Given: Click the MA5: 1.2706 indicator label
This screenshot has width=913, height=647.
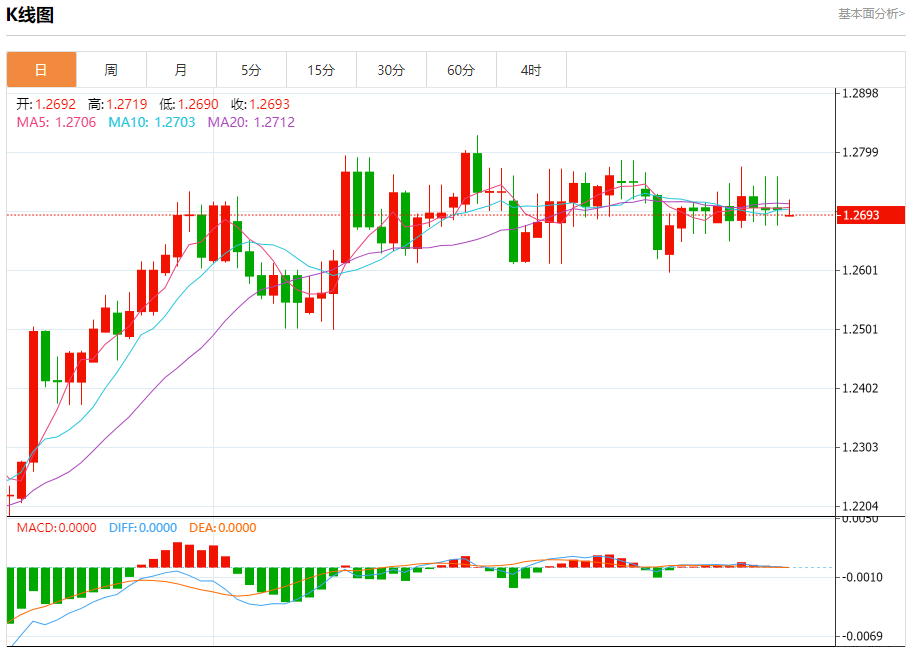Looking at the screenshot, I should pyautogui.click(x=56, y=122).
